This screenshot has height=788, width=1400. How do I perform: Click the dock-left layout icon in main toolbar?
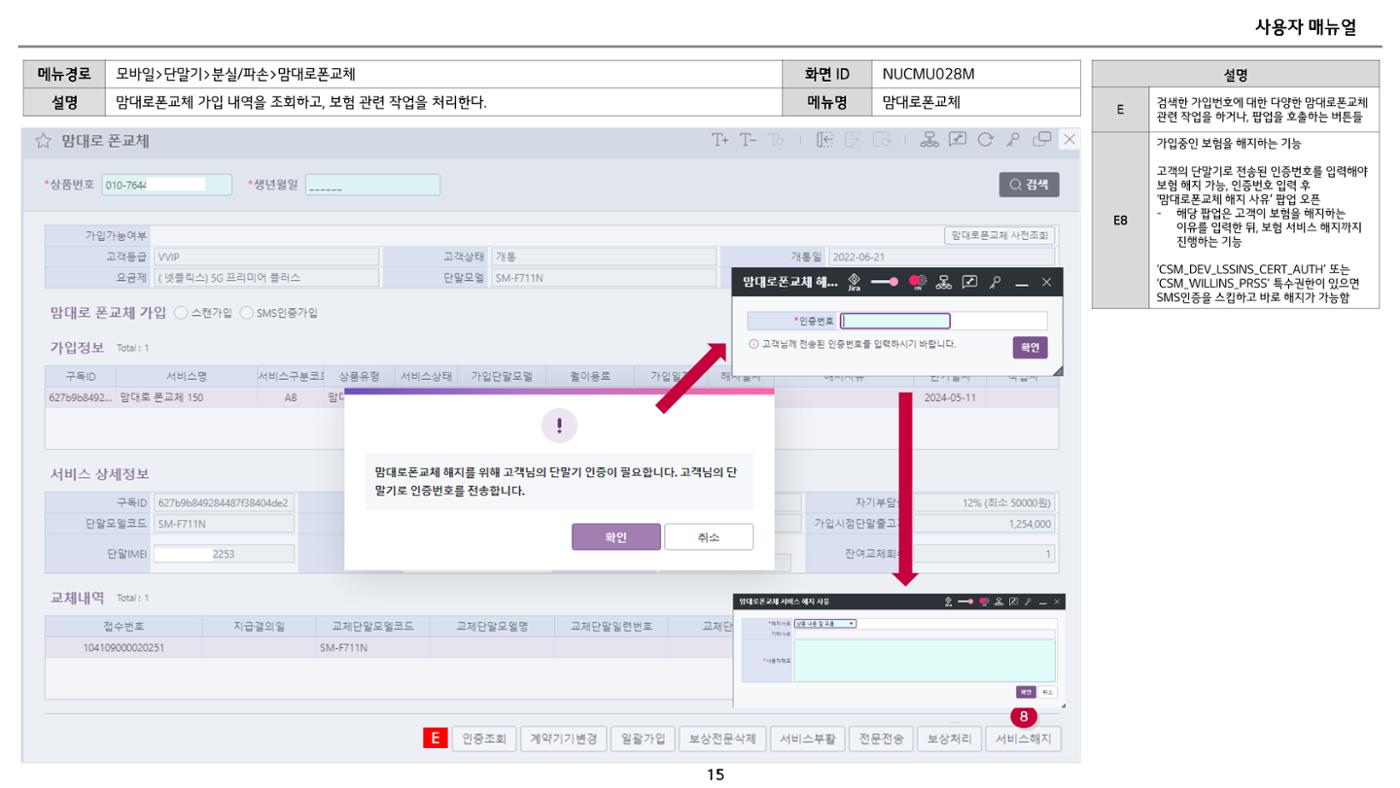(825, 140)
